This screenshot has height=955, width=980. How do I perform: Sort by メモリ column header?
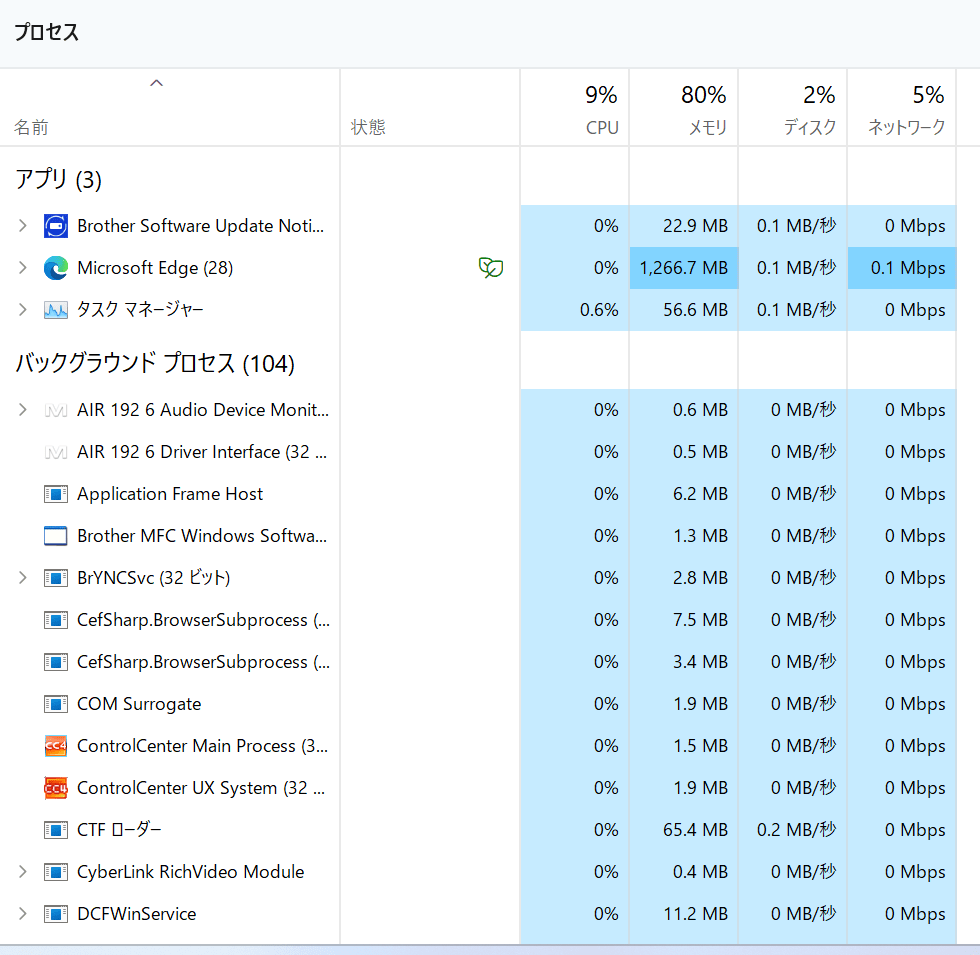(x=684, y=108)
